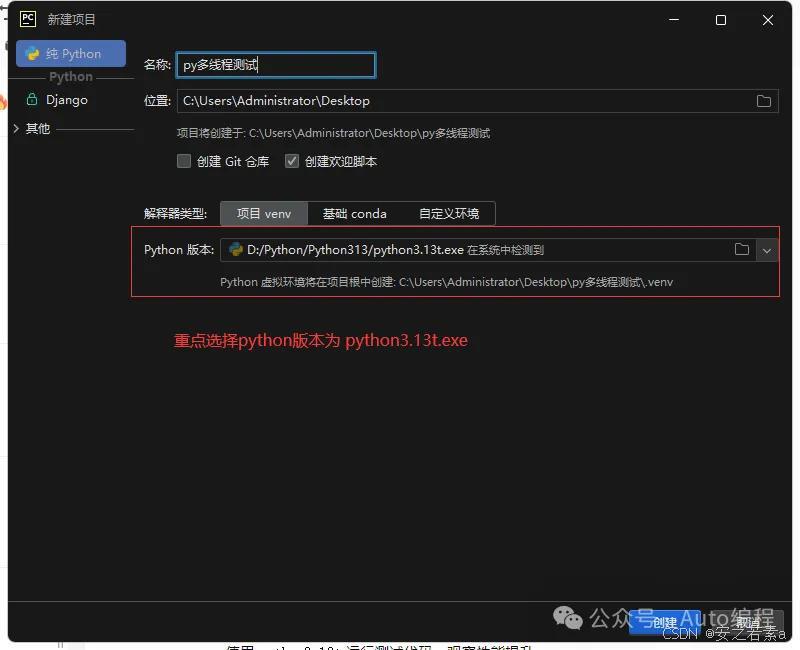Switch to 自定义环境 interpreter tab
Screen dimensions: 800x650
pos(449,214)
